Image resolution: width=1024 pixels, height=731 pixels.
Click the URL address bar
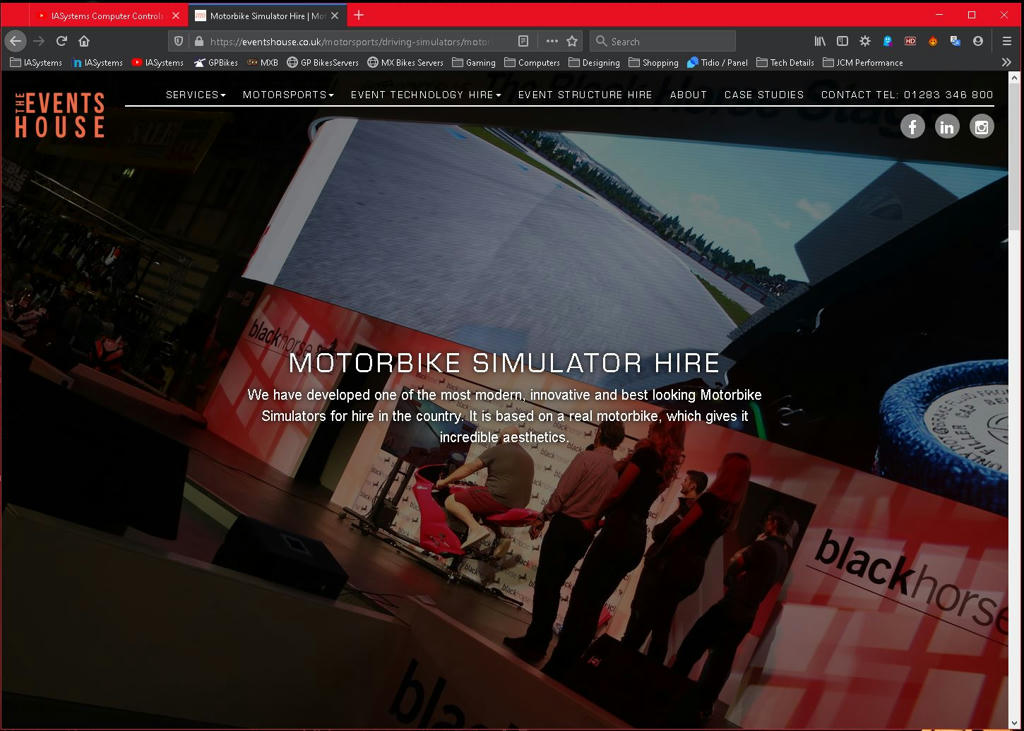(x=349, y=41)
